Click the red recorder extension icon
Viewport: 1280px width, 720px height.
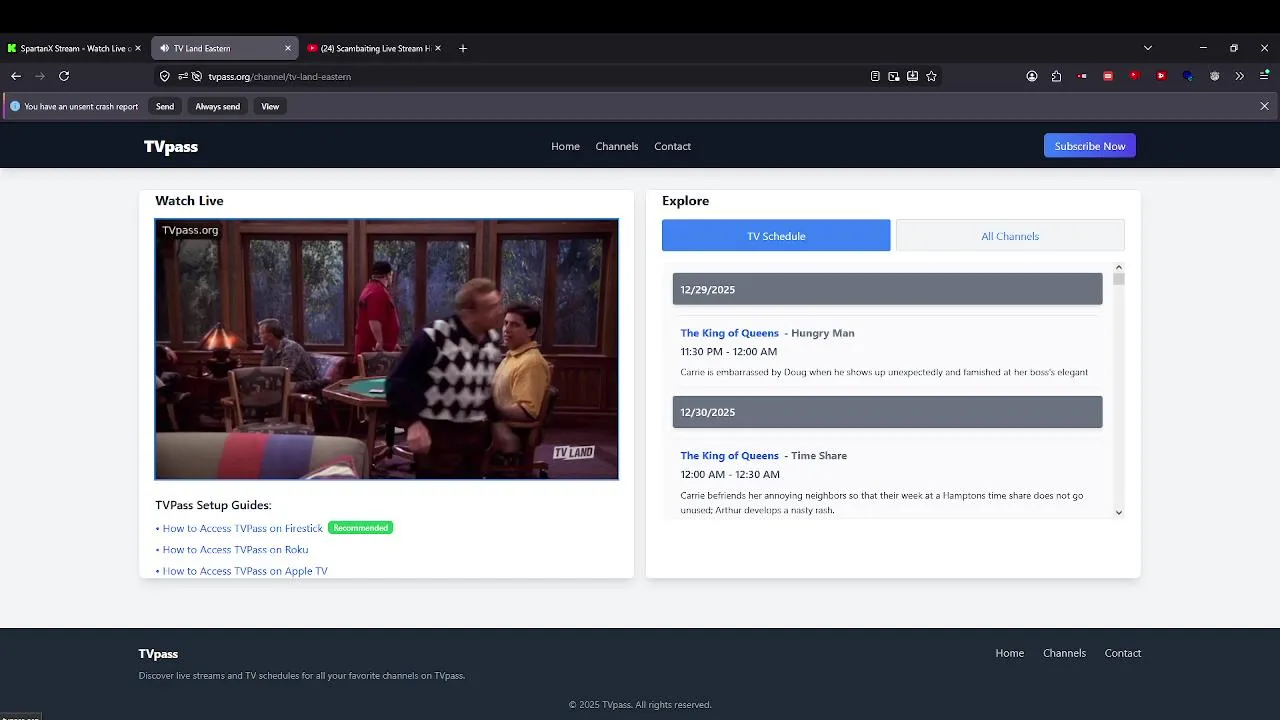point(1083,76)
